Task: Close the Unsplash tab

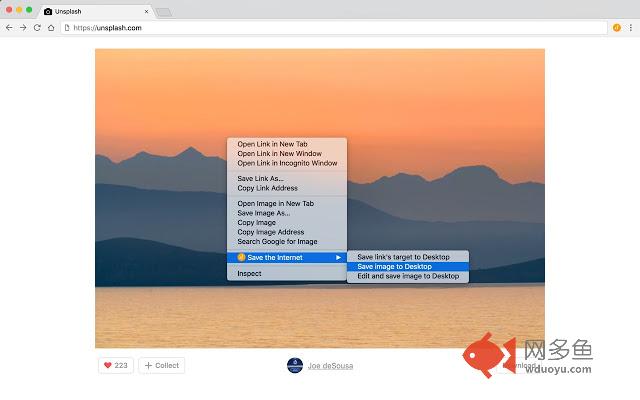Action: tap(146, 11)
